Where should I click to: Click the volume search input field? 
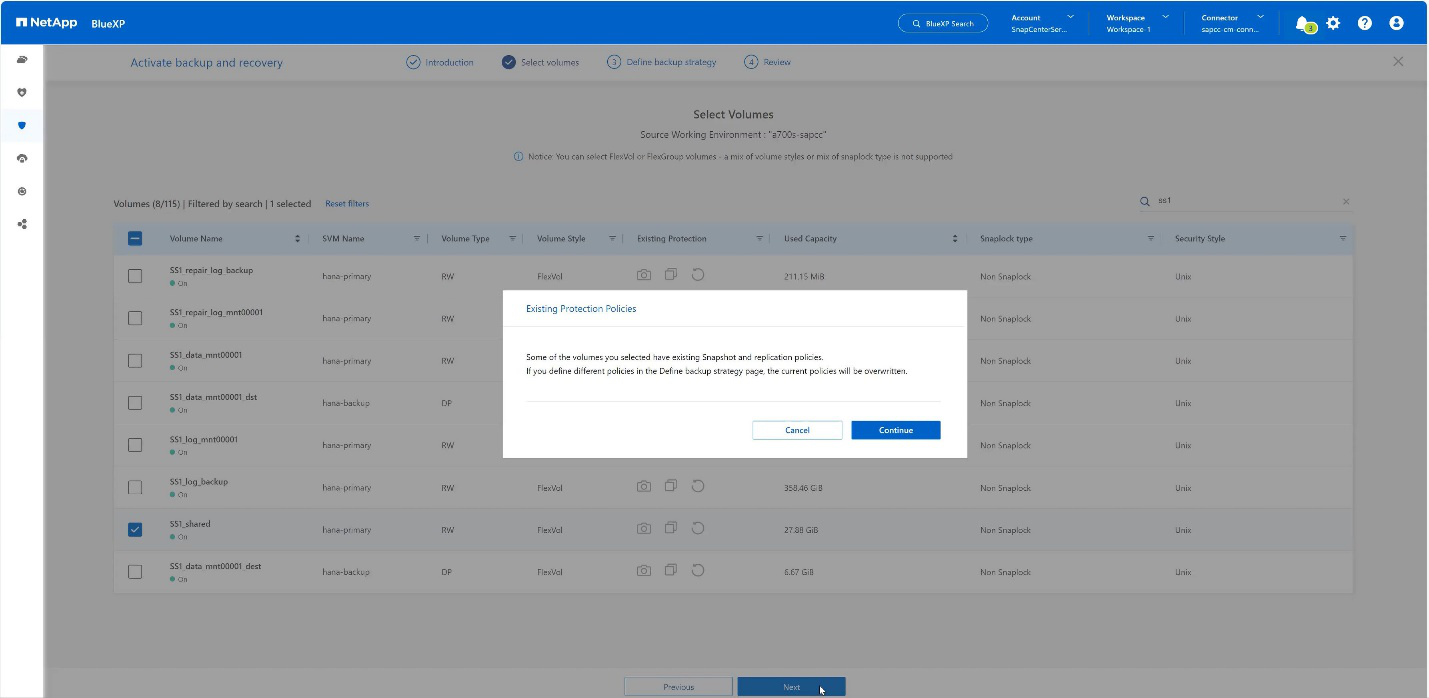(1245, 201)
